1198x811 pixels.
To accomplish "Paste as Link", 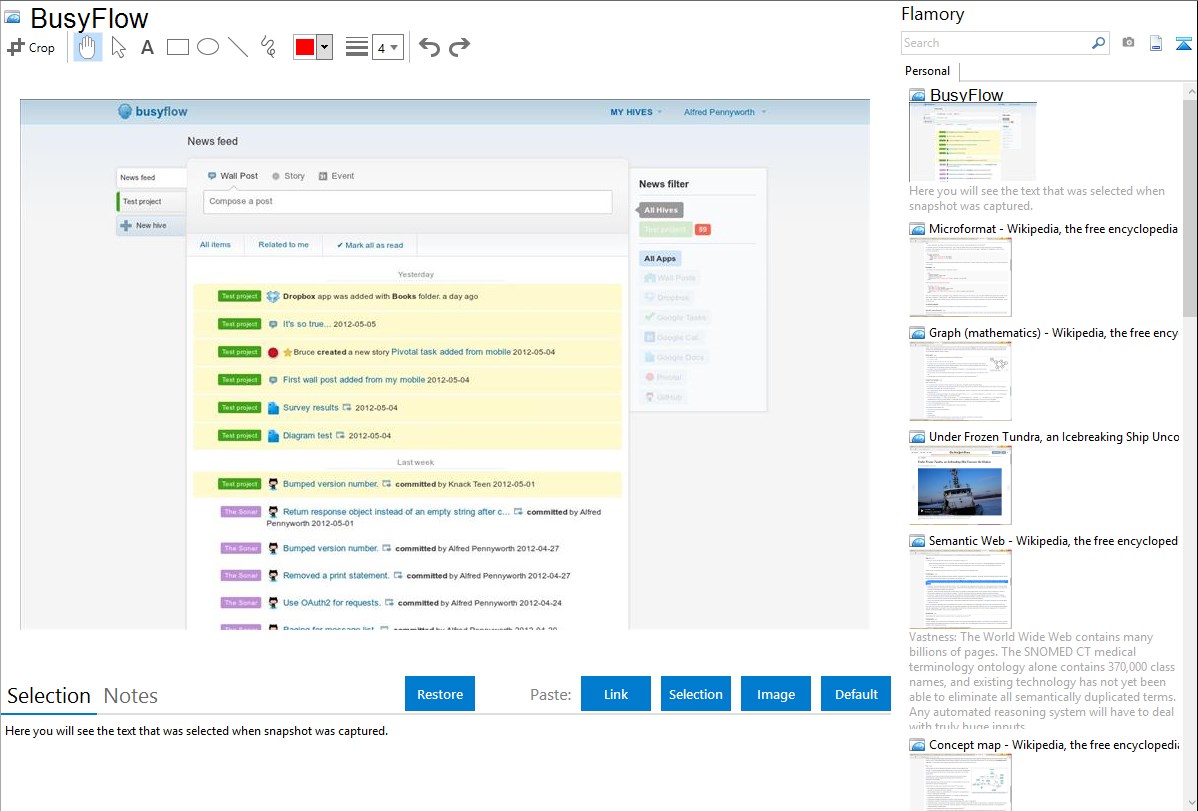I will click(616, 694).
